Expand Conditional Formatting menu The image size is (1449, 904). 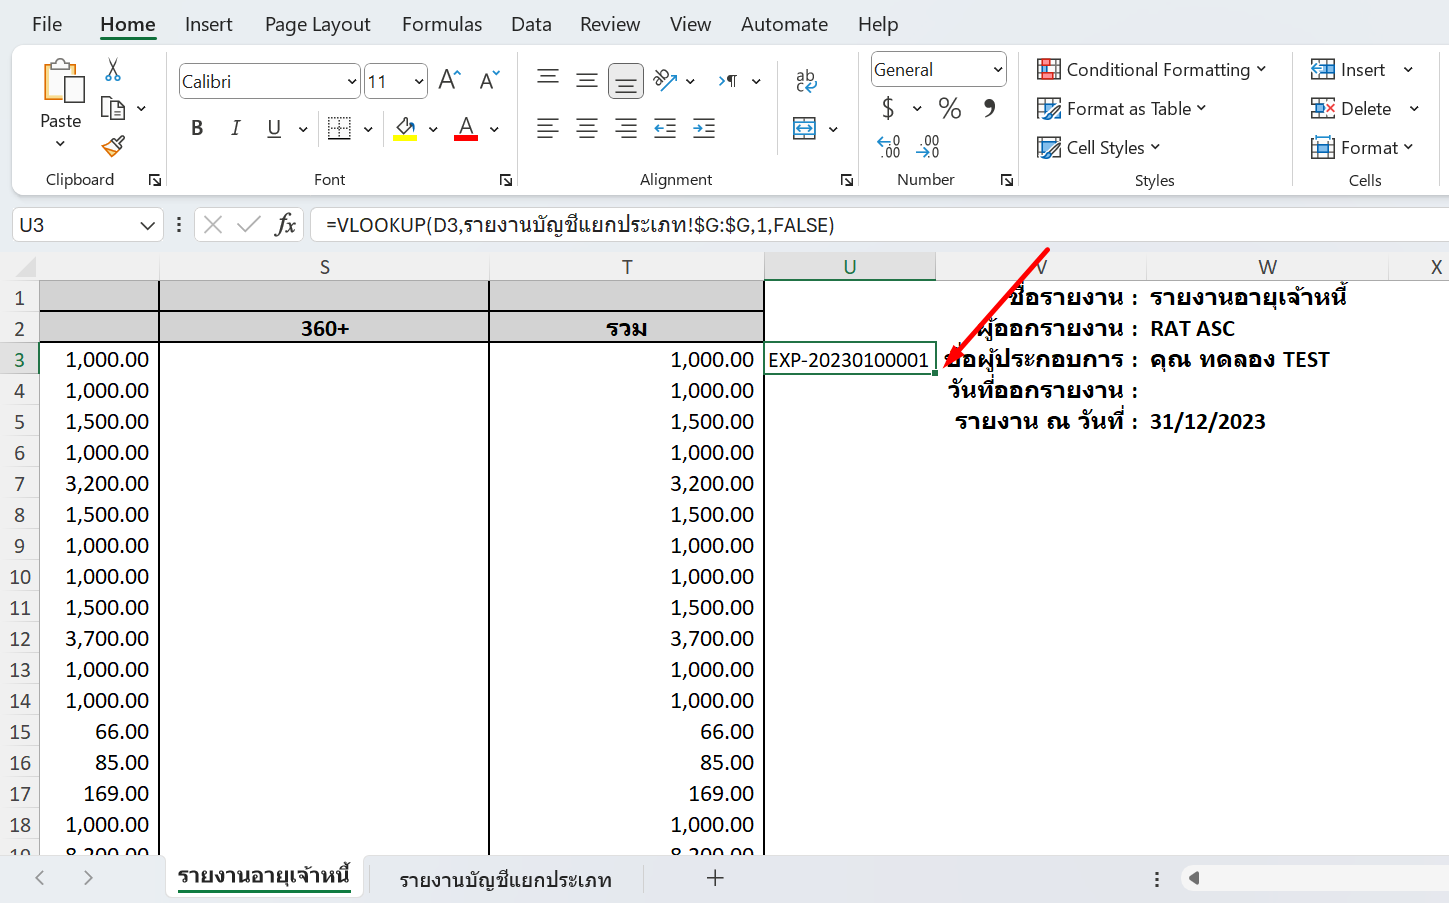[x=1261, y=69]
